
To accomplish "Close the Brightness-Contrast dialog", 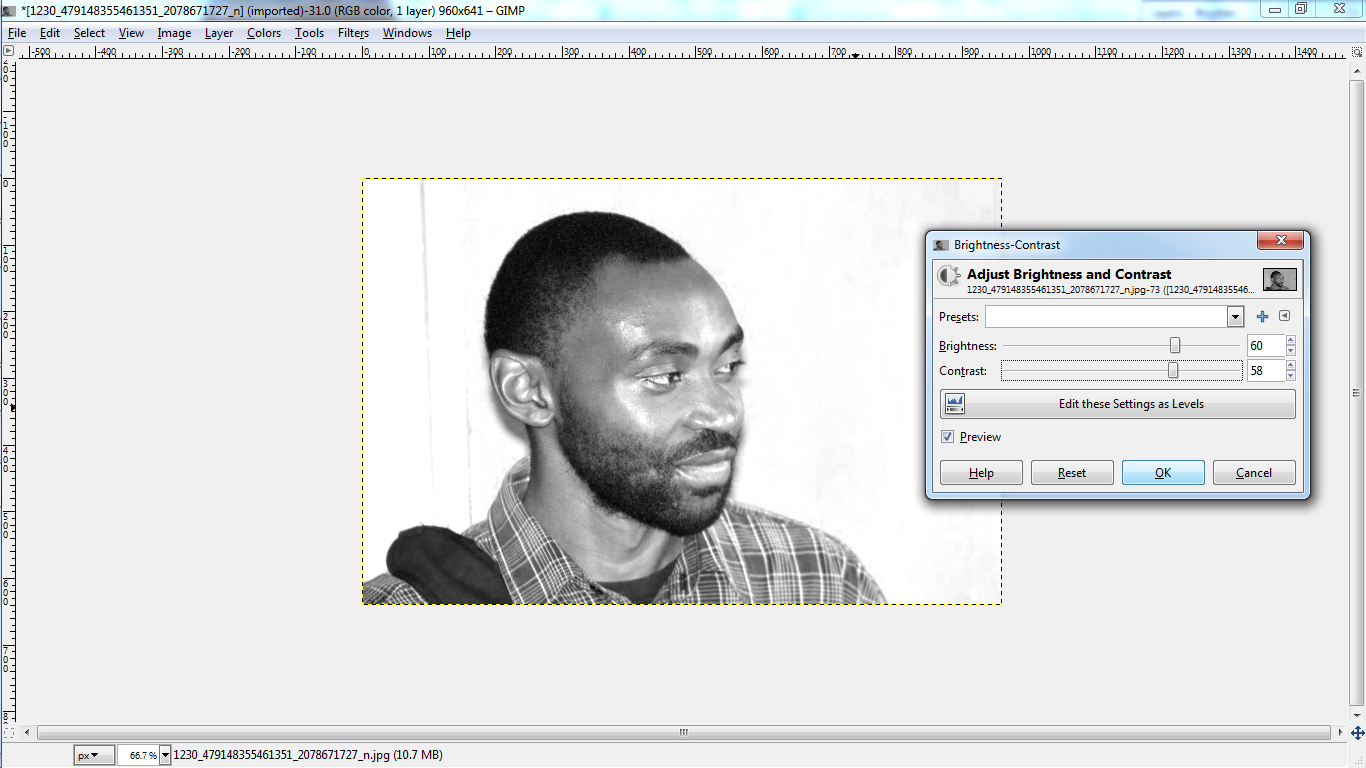I will pyautogui.click(x=1281, y=241).
